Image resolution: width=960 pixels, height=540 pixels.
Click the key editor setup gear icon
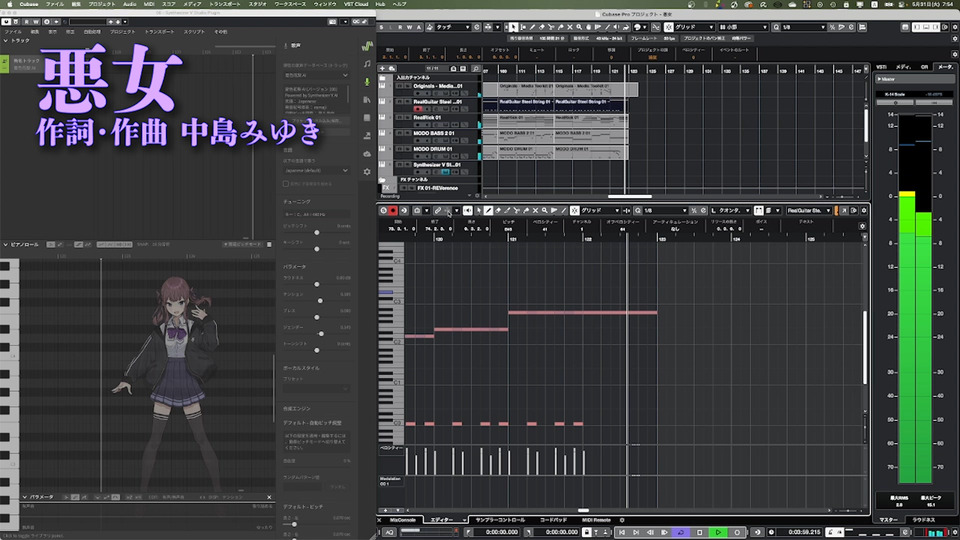(864, 210)
